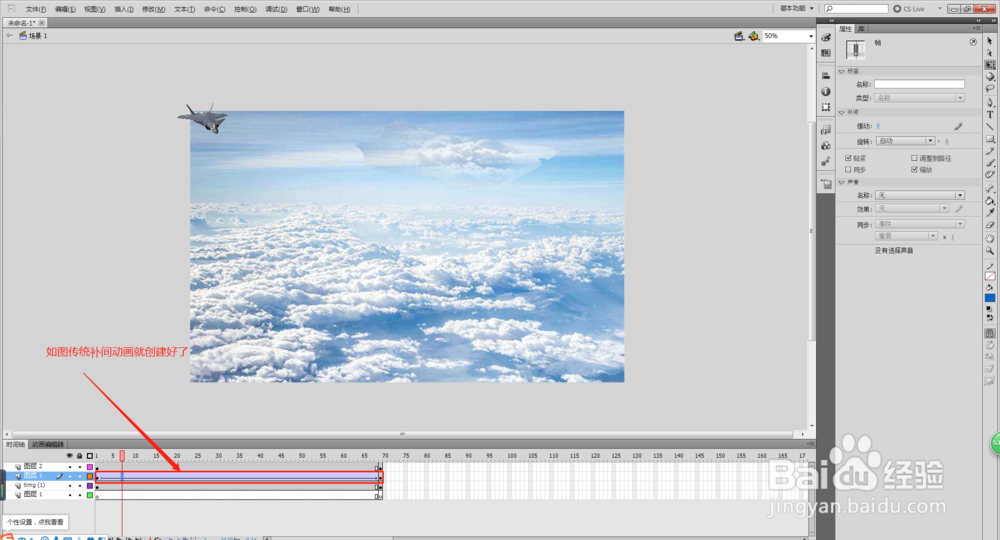The image size is (1000, 540).
Task: Open the 基本功能 workspace switcher
Action: point(797,8)
